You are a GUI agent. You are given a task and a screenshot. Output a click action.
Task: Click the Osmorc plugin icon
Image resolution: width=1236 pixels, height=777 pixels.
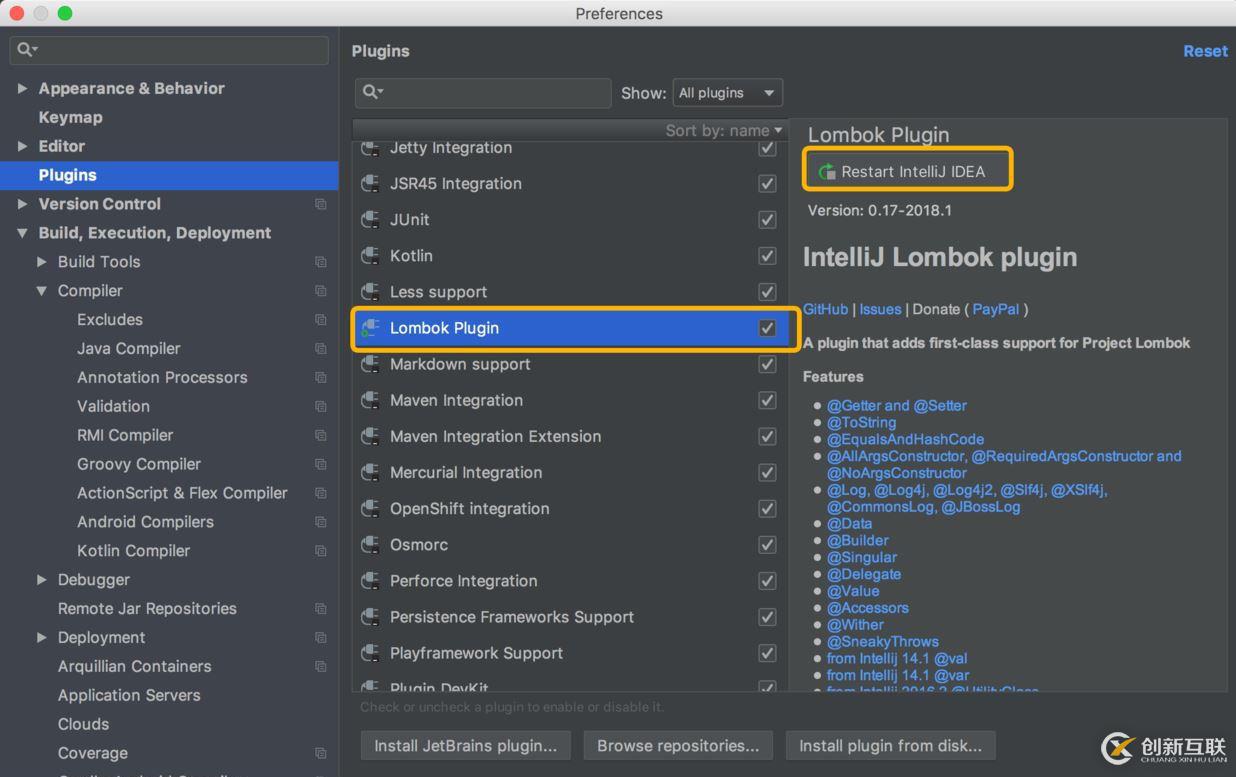(x=371, y=544)
